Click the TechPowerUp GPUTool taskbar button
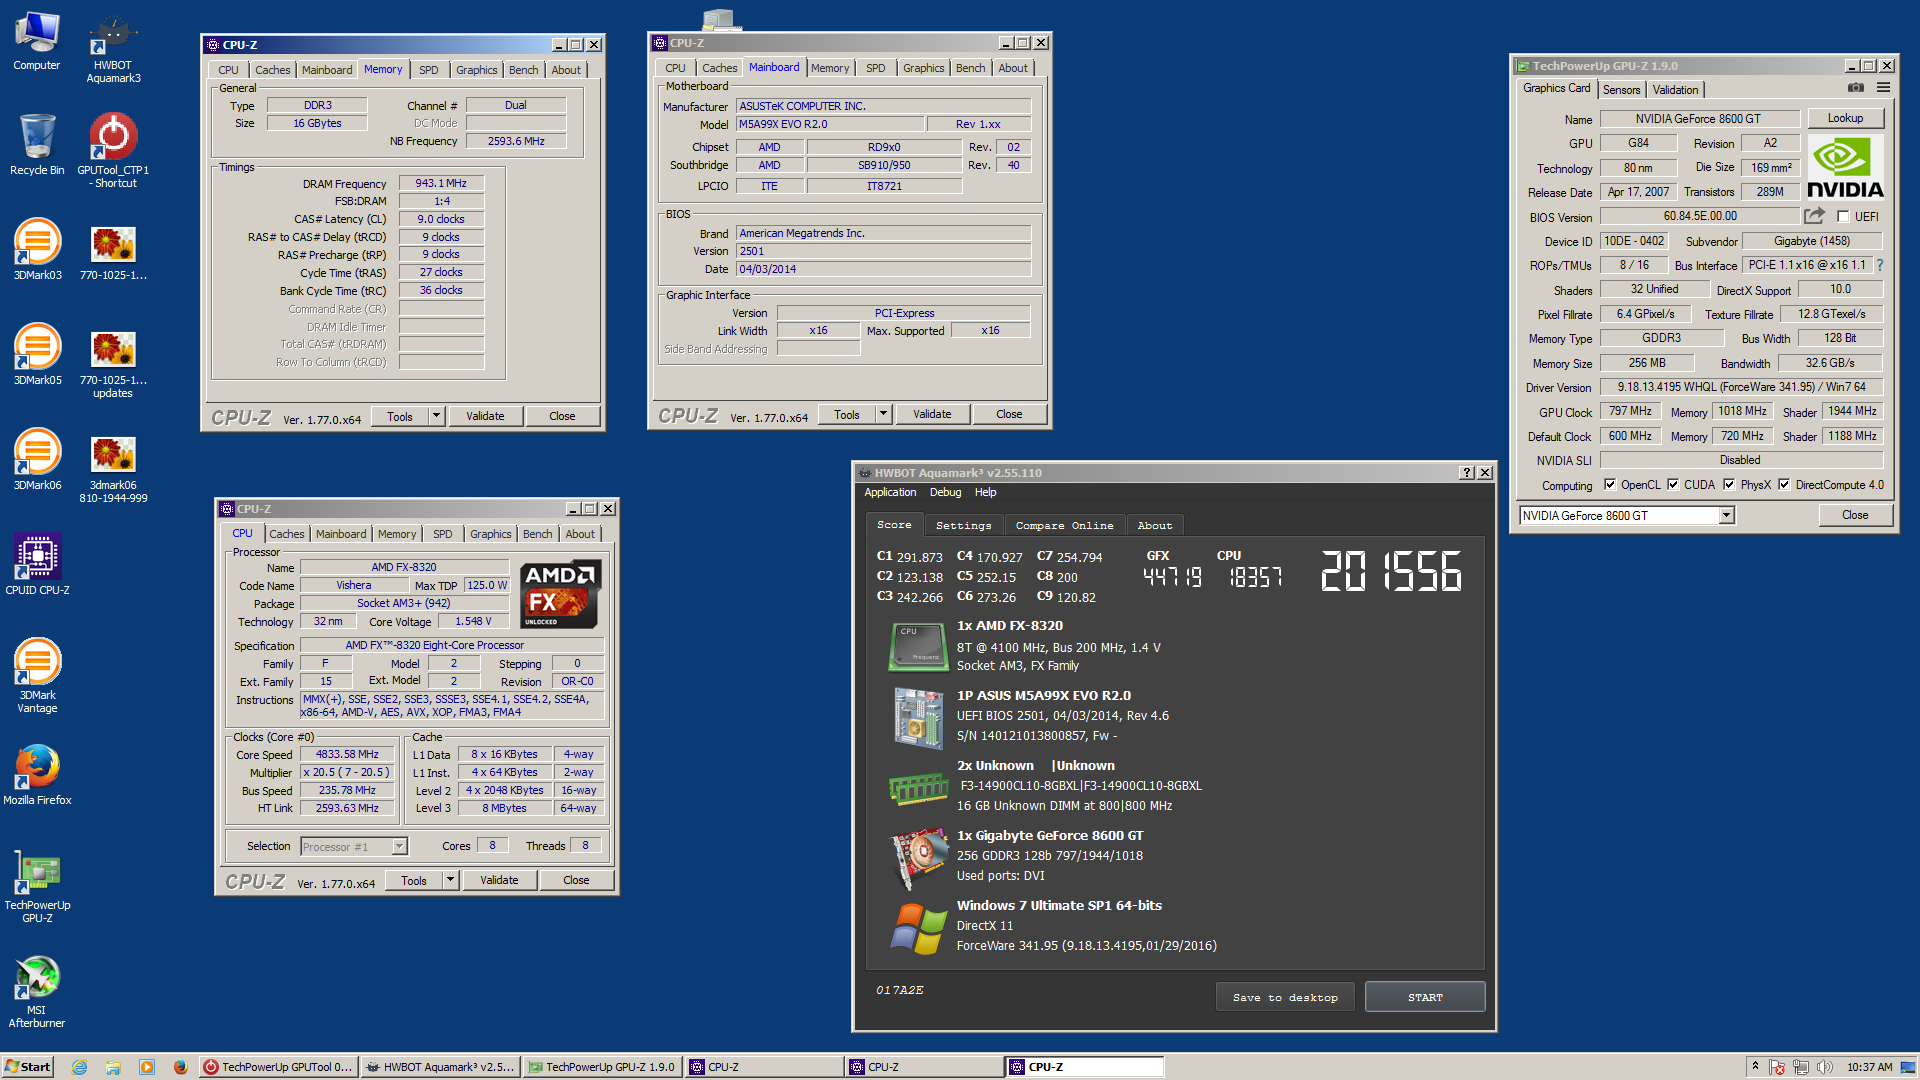 (278, 1067)
